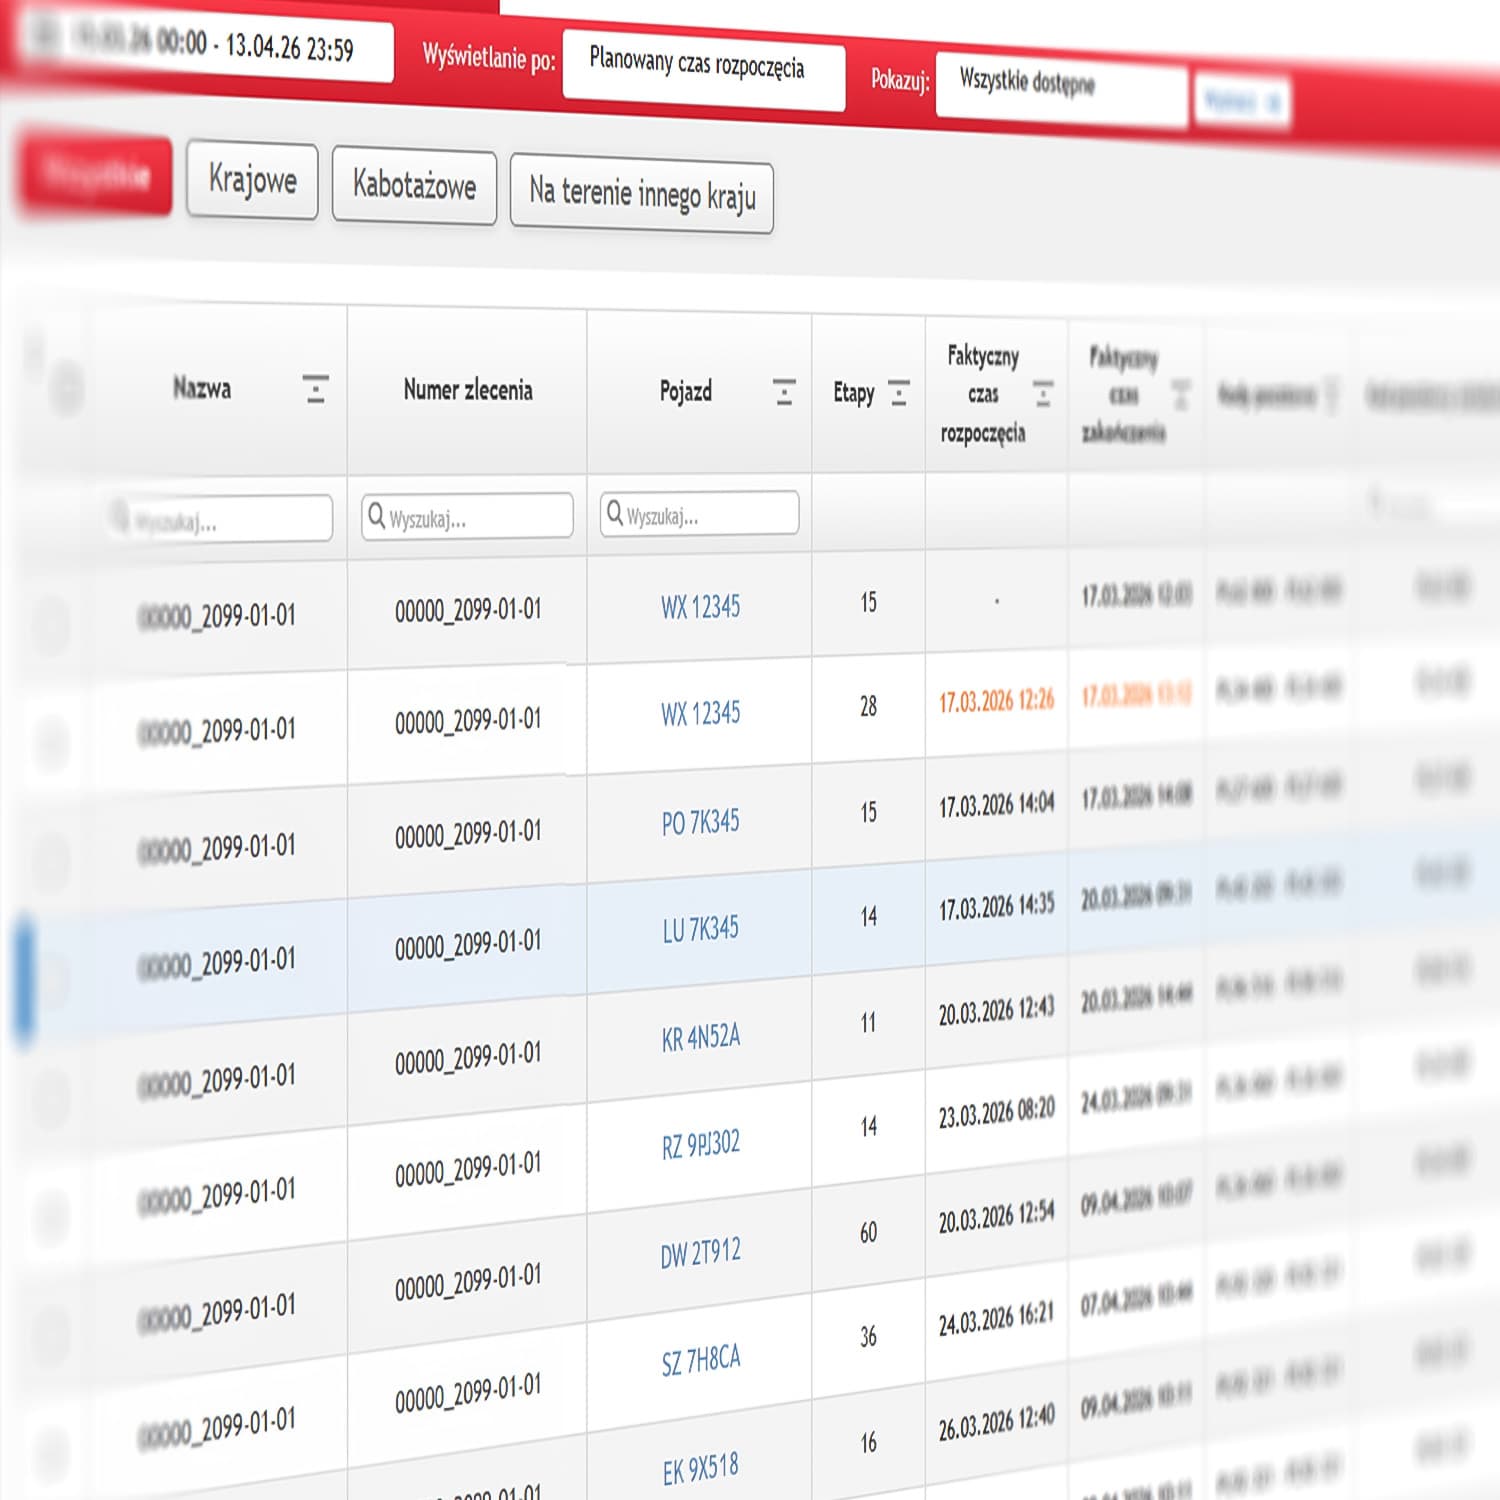
Task: Expand the Wszystkie dostępne dropdown
Action: pyautogui.click(x=1059, y=88)
